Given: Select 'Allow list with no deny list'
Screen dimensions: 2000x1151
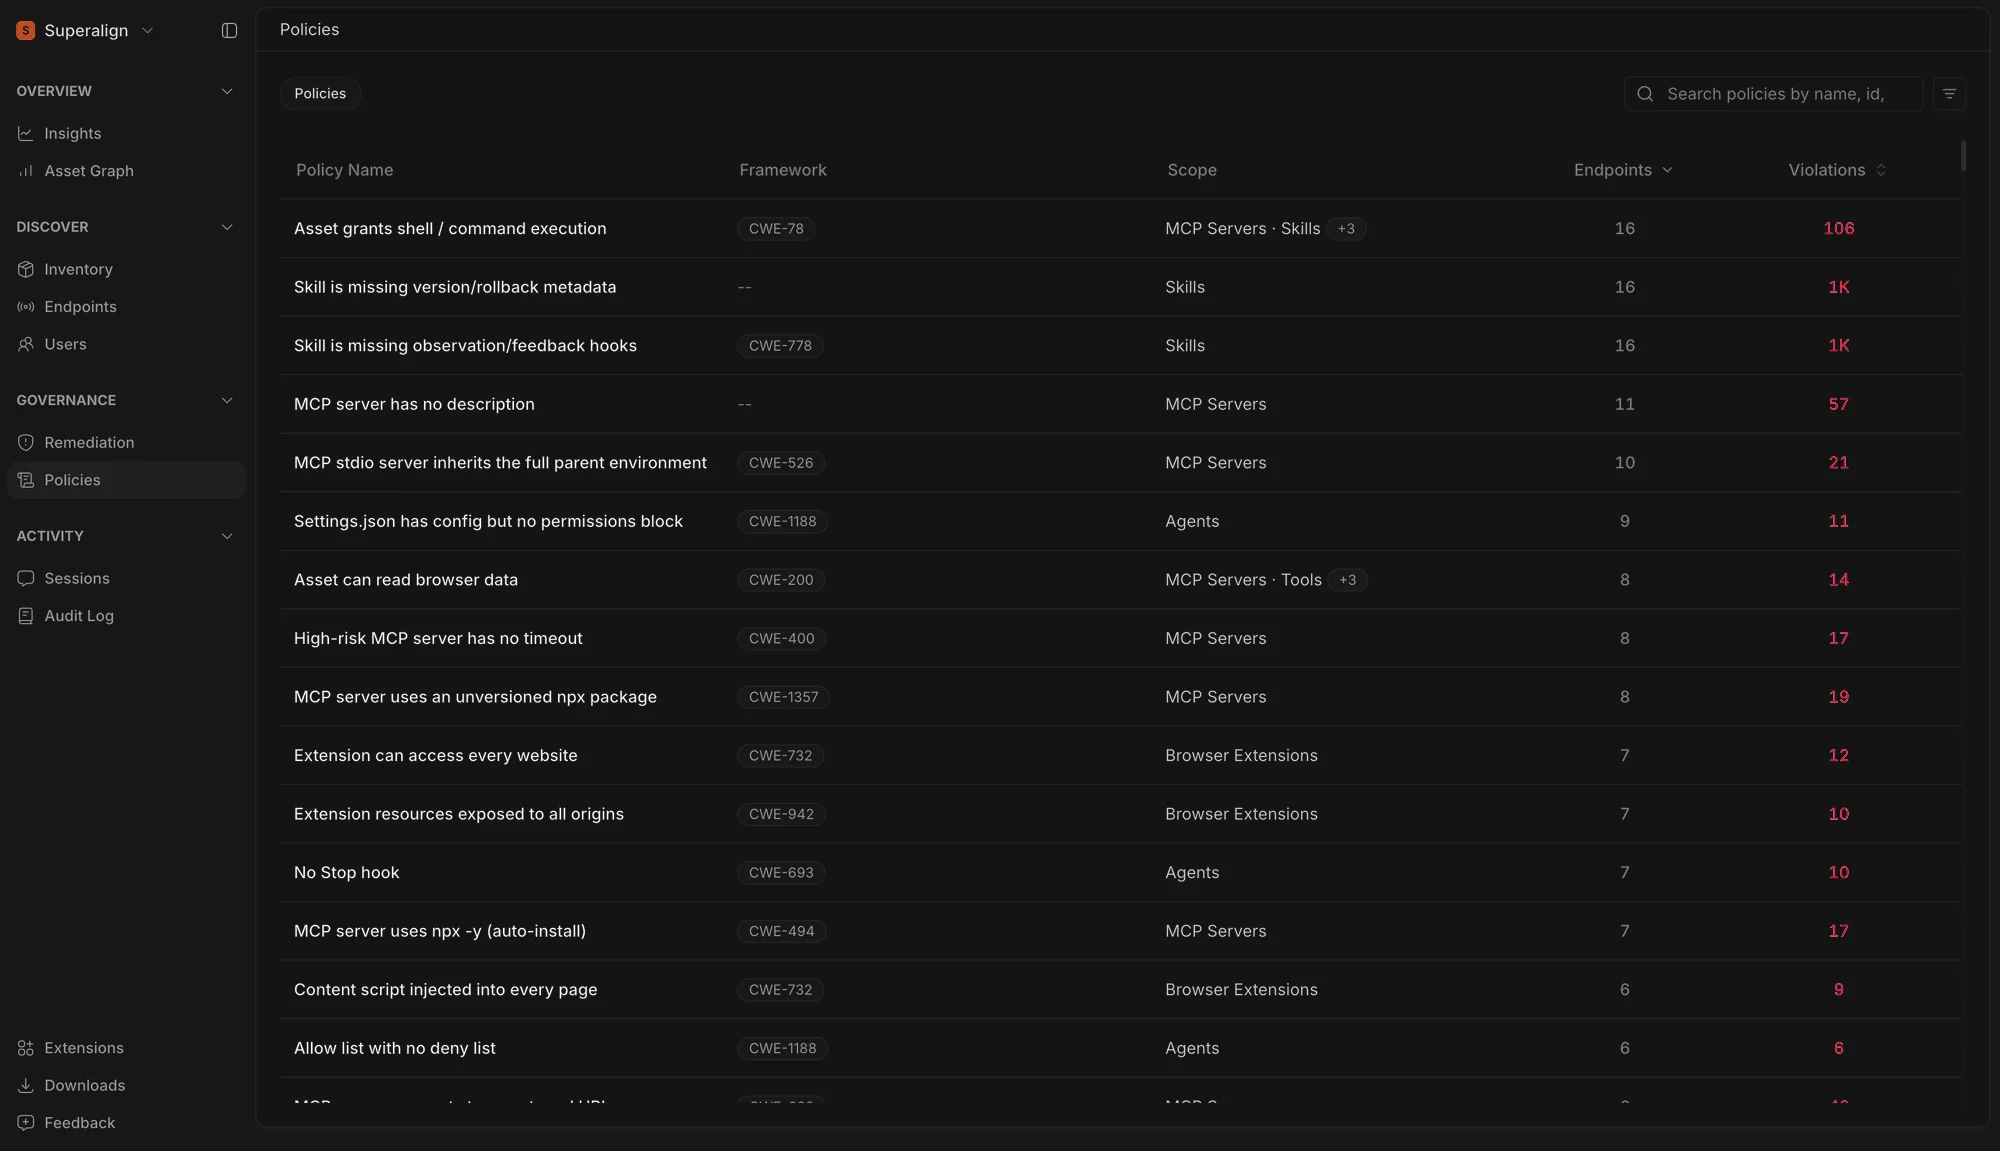Looking at the screenshot, I should click(x=395, y=1048).
